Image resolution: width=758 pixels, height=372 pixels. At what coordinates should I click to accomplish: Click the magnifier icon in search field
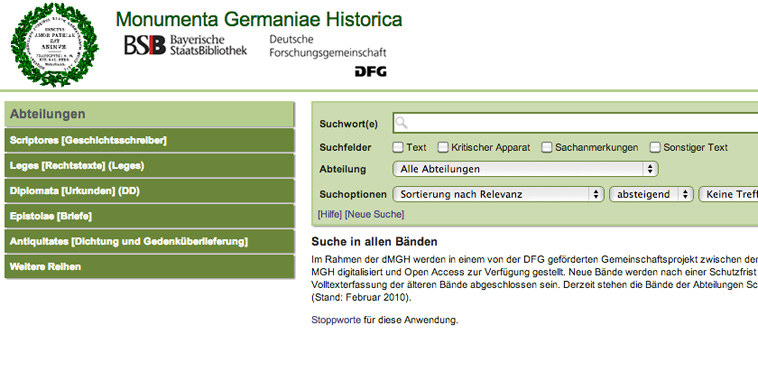coord(401,123)
